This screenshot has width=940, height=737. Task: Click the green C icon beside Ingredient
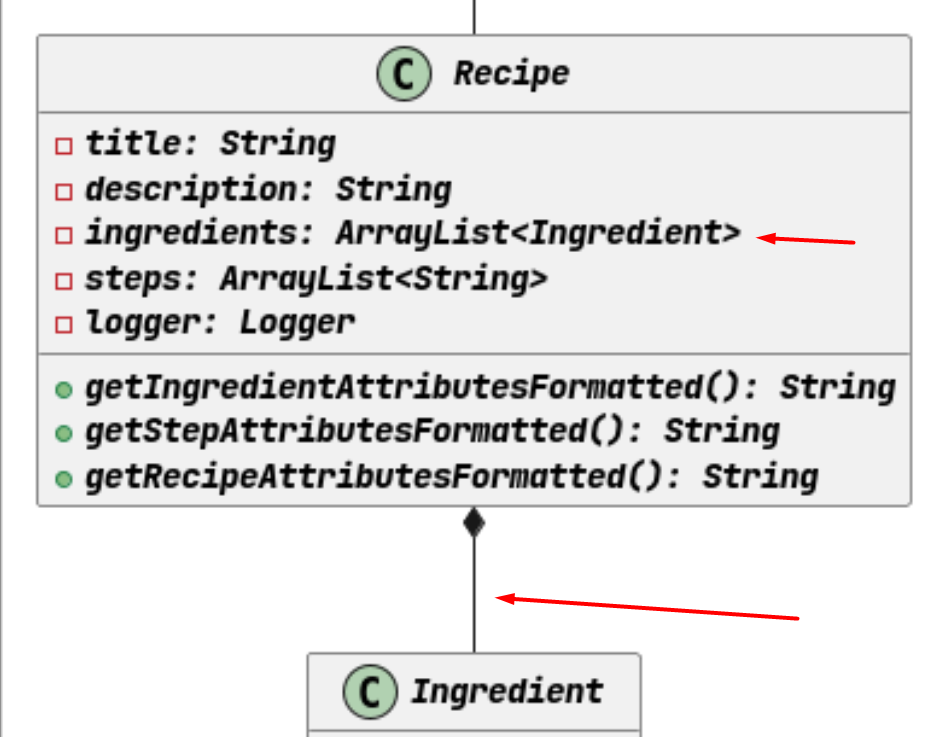pyautogui.click(x=370, y=691)
